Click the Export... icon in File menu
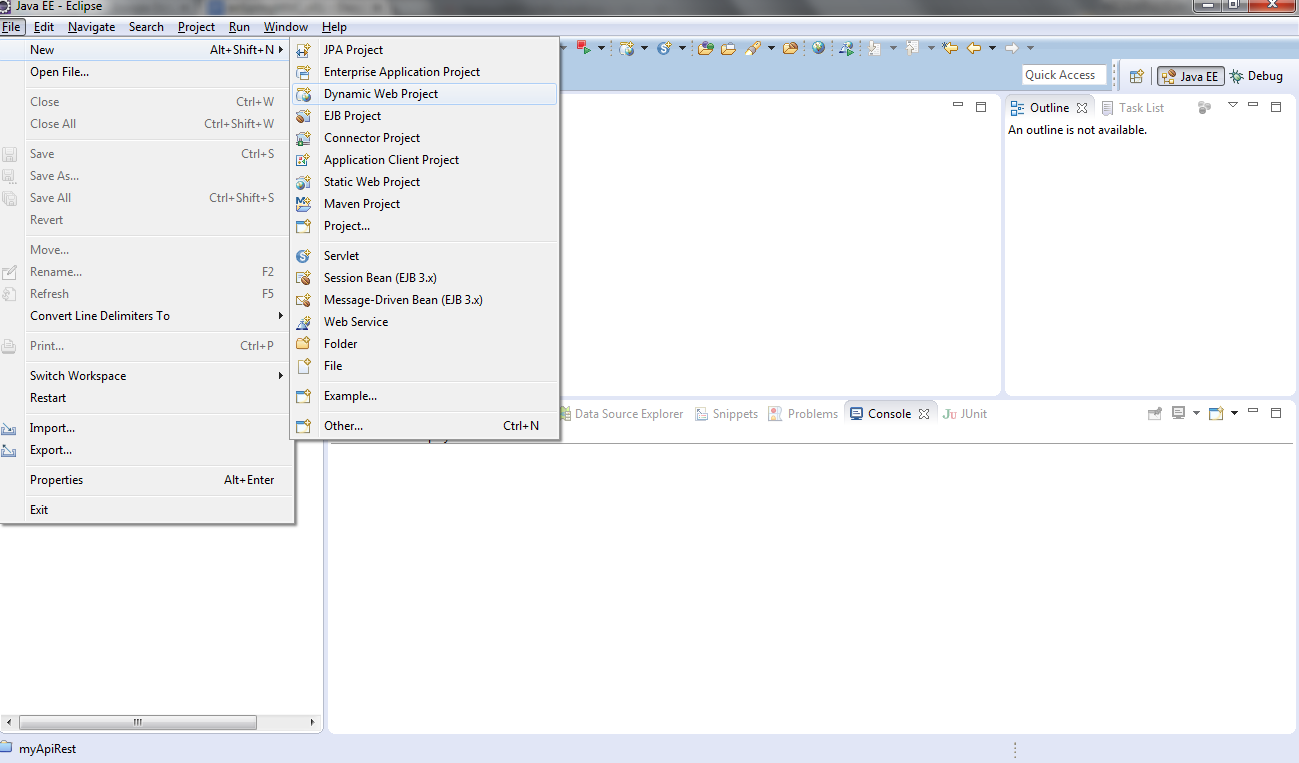 pyautogui.click(x=10, y=450)
